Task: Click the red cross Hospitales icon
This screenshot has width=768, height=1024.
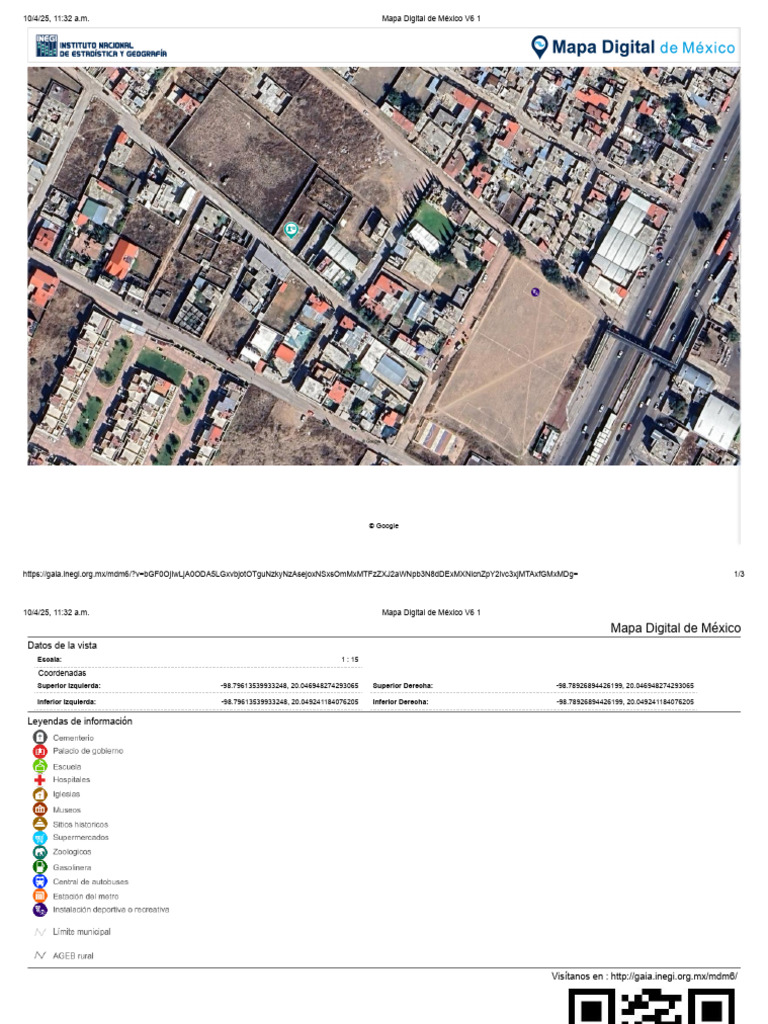Action: [40, 780]
